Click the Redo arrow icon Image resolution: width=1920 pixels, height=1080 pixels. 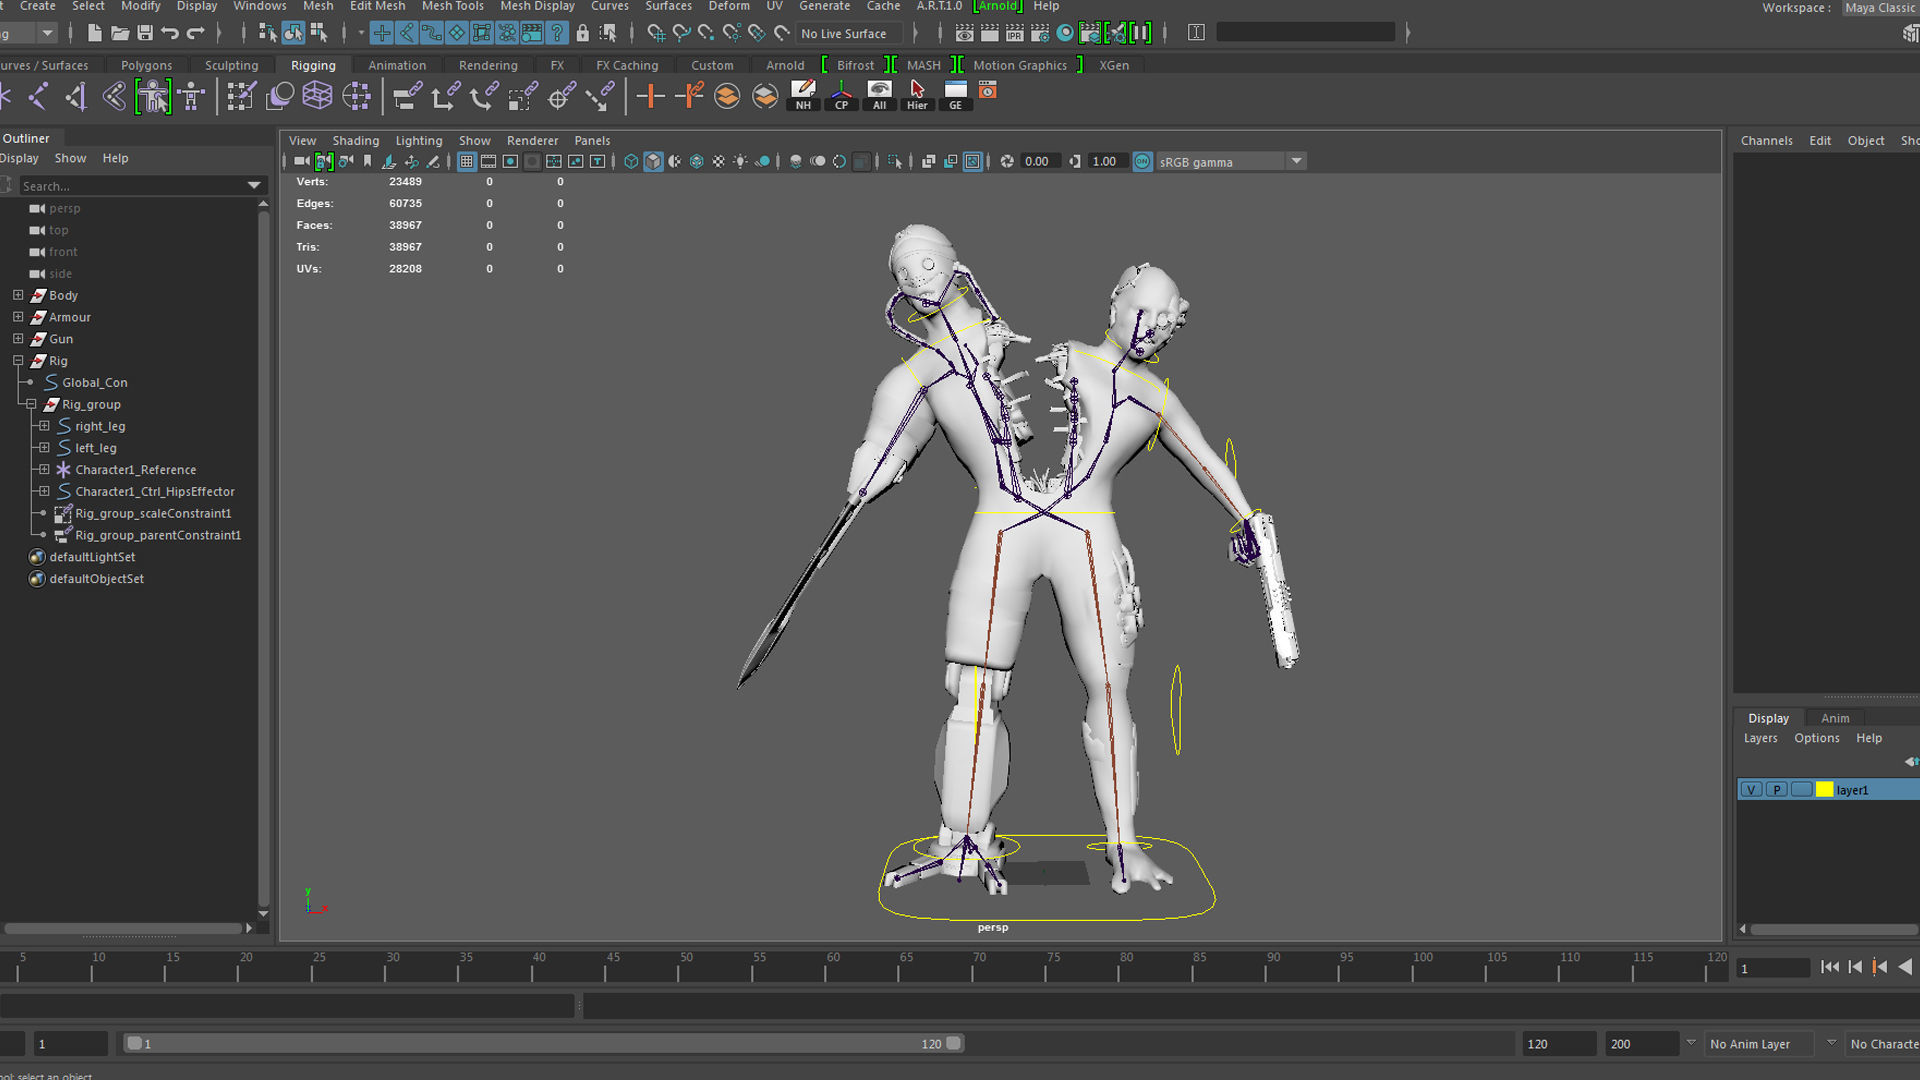click(195, 33)
